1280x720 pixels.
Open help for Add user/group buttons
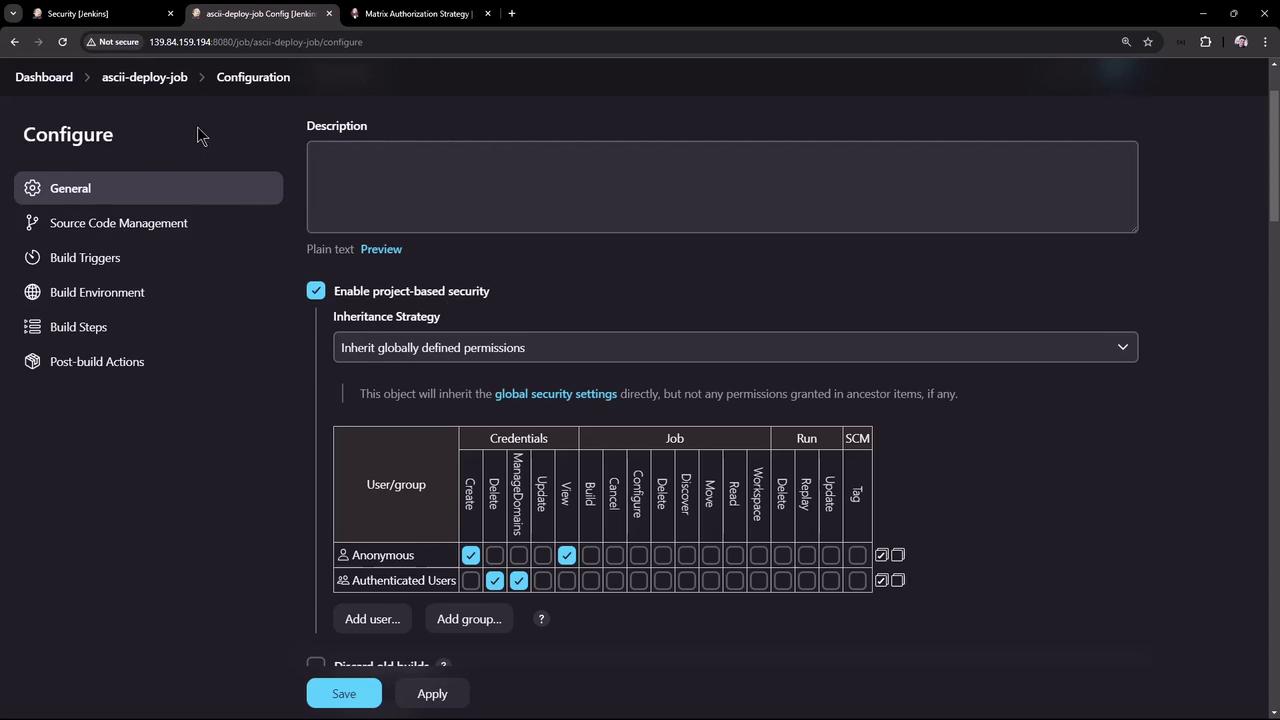pyautogui.click(x=541, y=619)
